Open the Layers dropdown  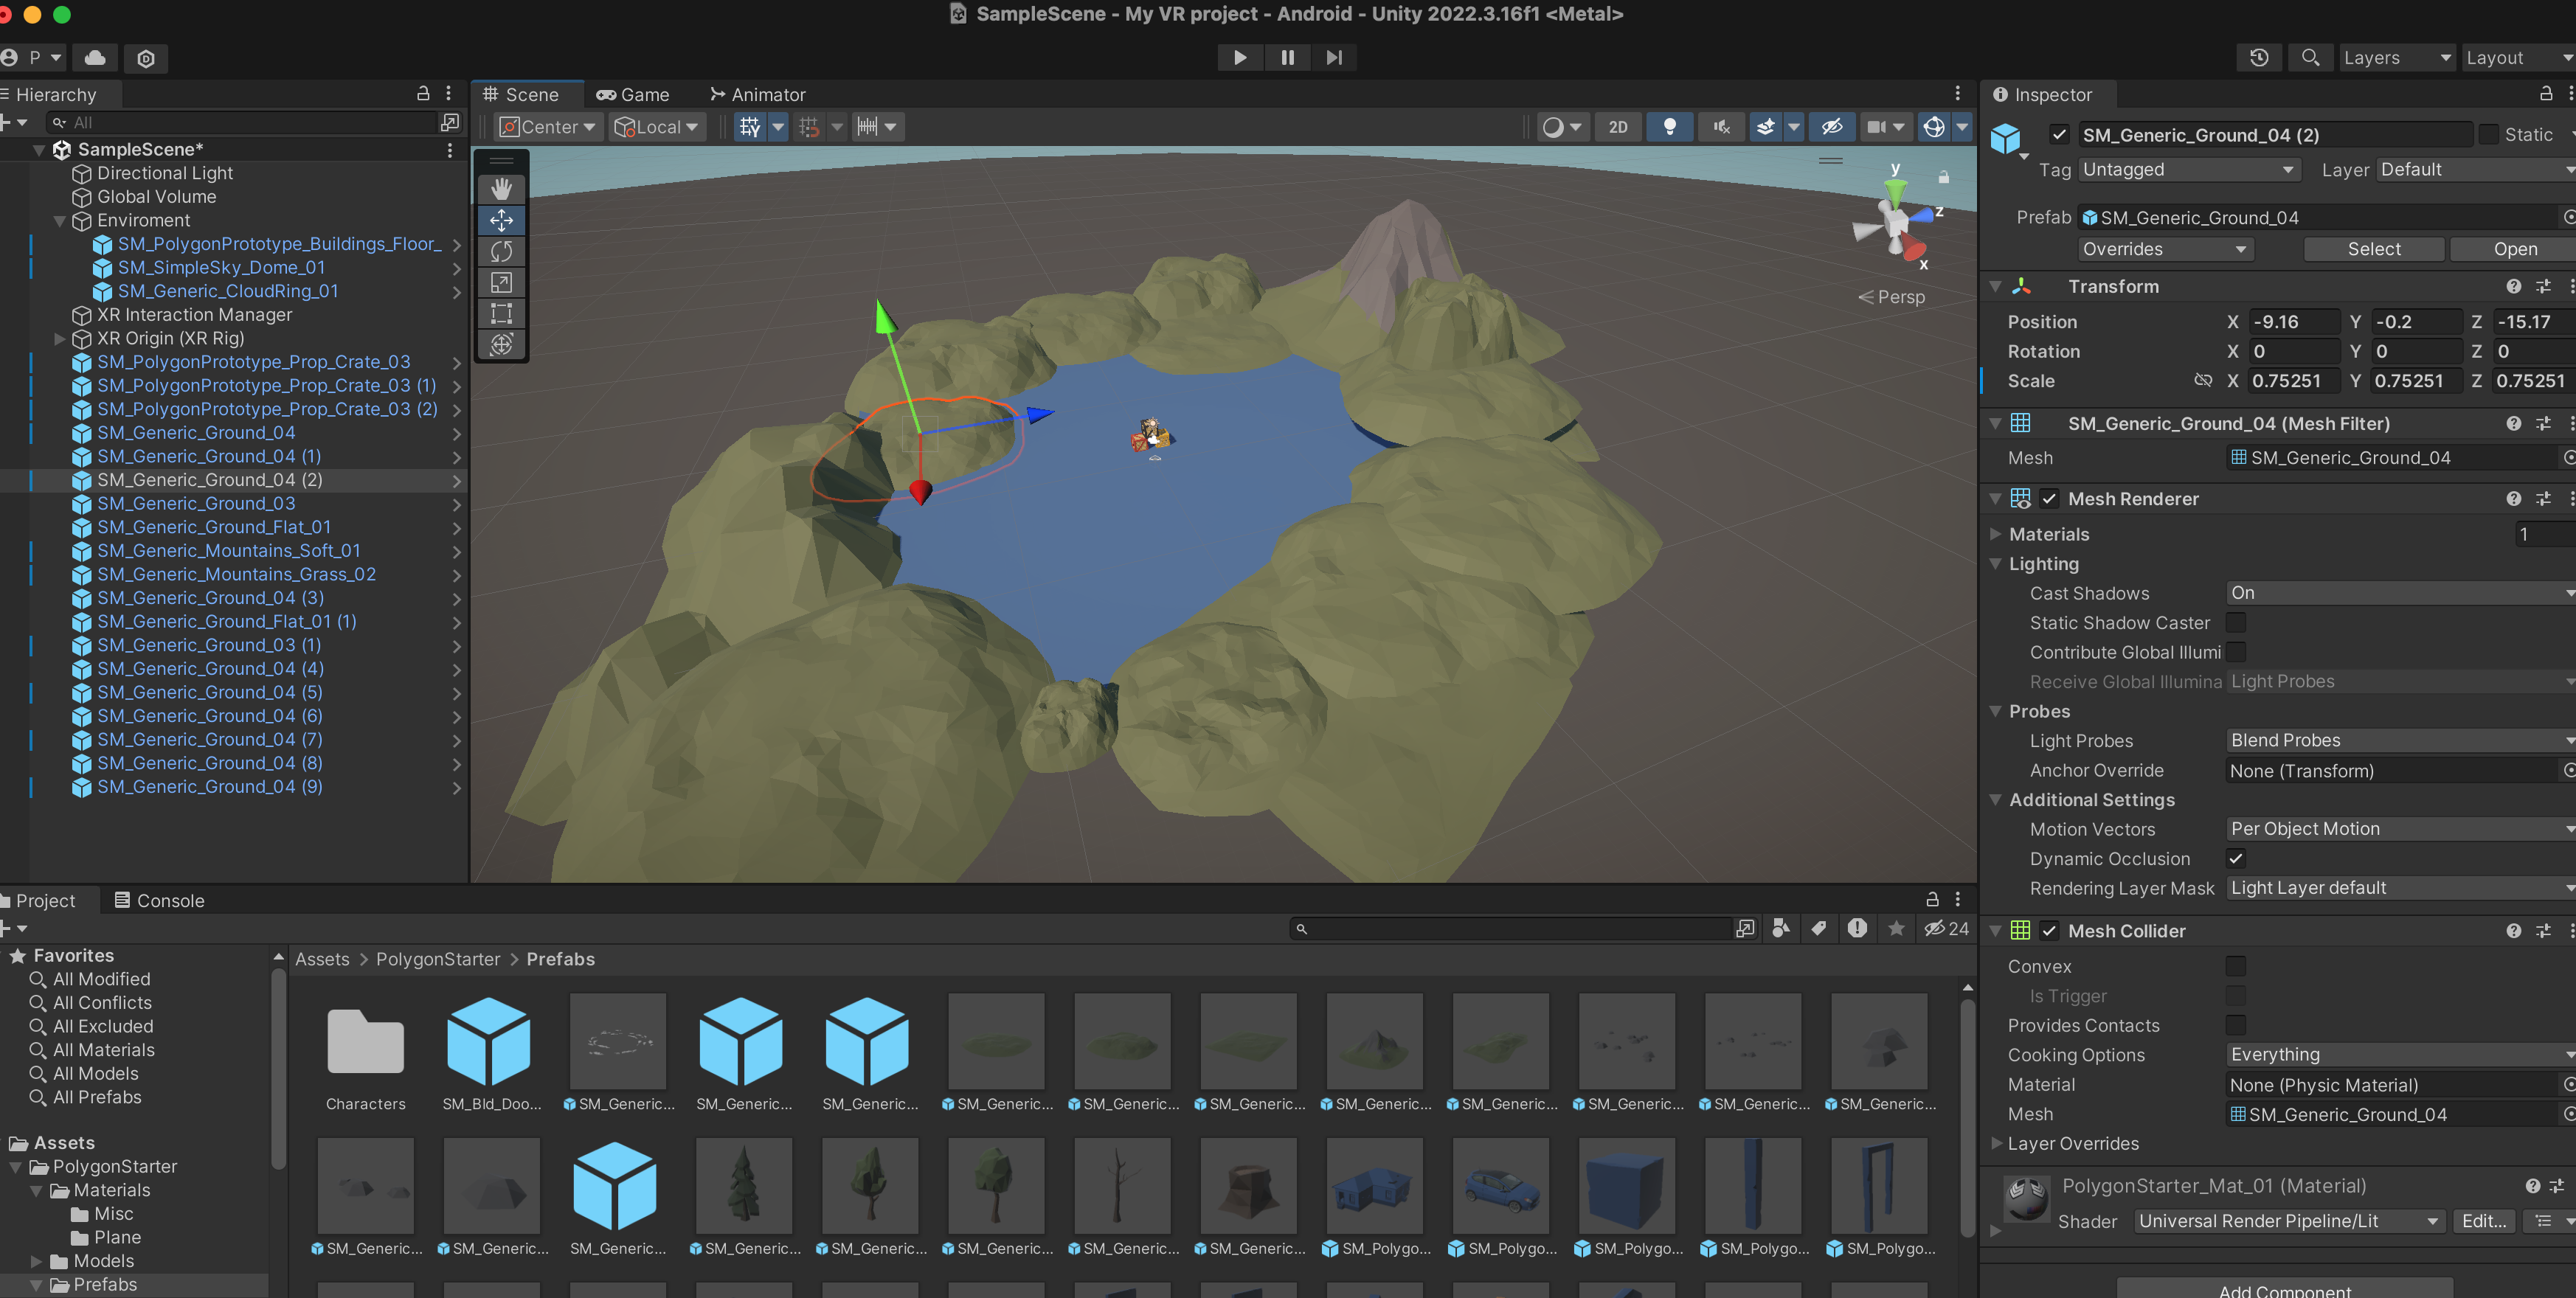[2396, 58]
